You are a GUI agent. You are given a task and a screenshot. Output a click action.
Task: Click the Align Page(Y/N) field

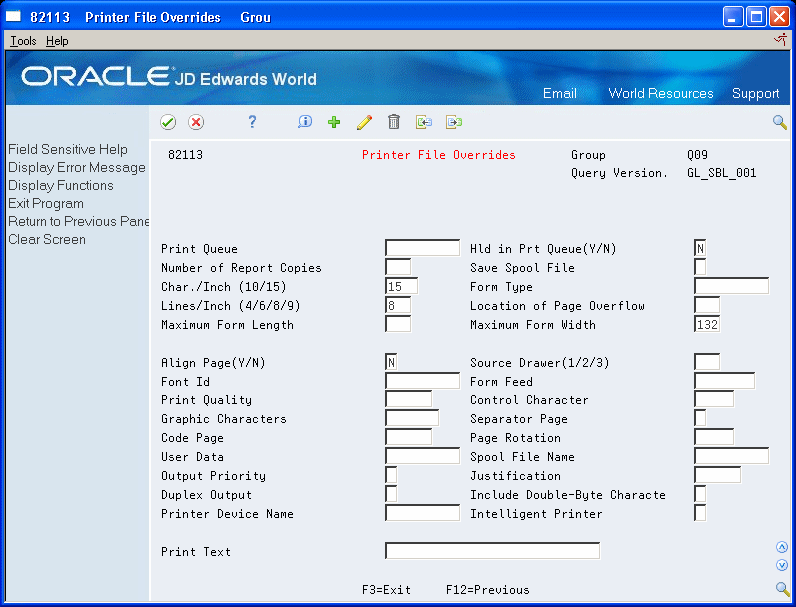click(x=391, y=362)
